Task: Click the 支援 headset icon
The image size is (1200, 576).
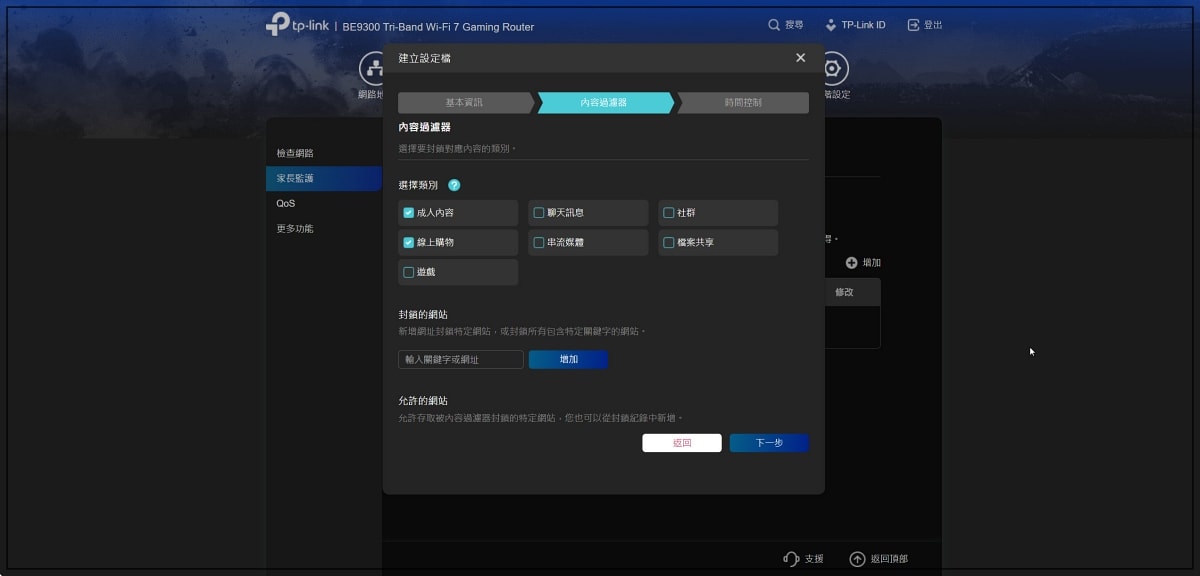Action: (x=791, y=559)
